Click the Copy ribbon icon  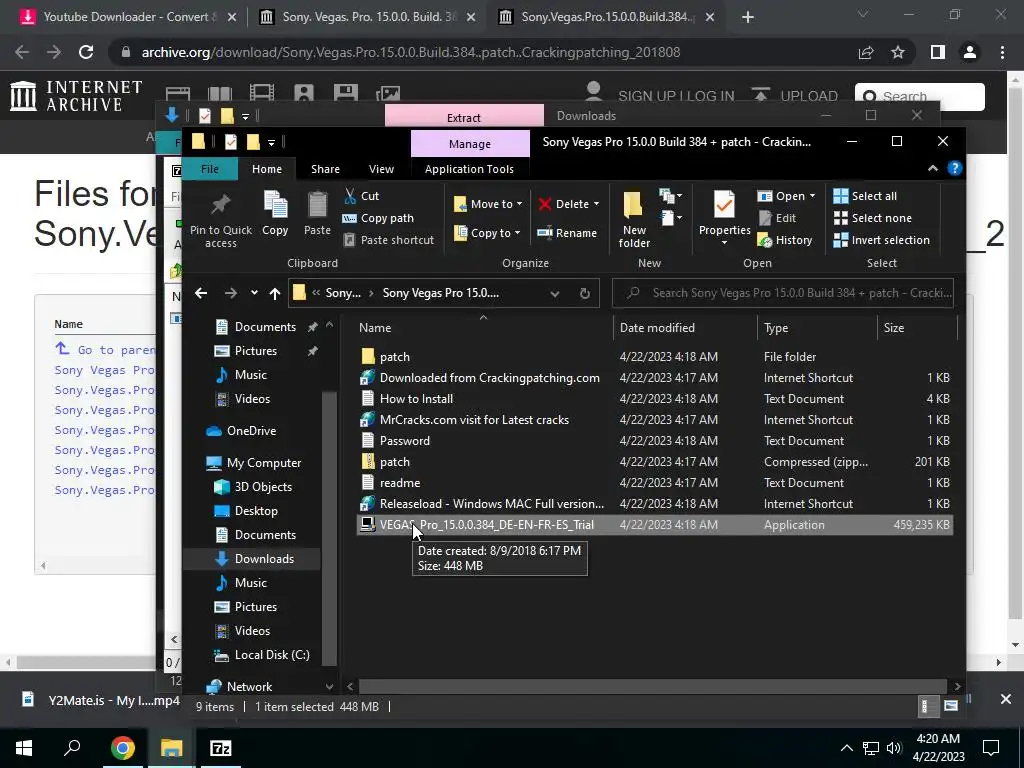pyautogui.click(x=275, y=213)
